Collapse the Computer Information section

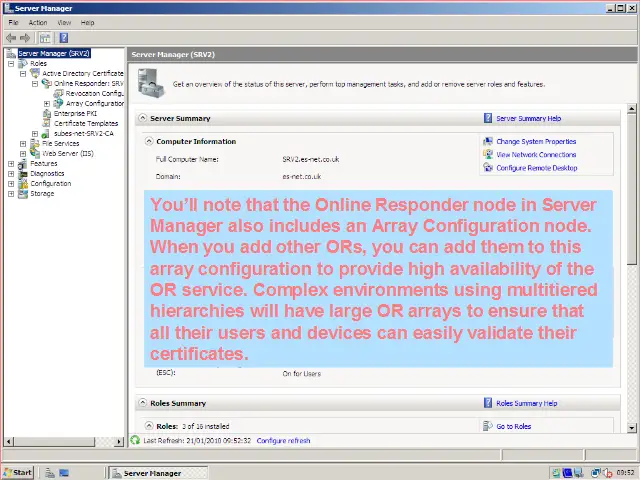149,142
